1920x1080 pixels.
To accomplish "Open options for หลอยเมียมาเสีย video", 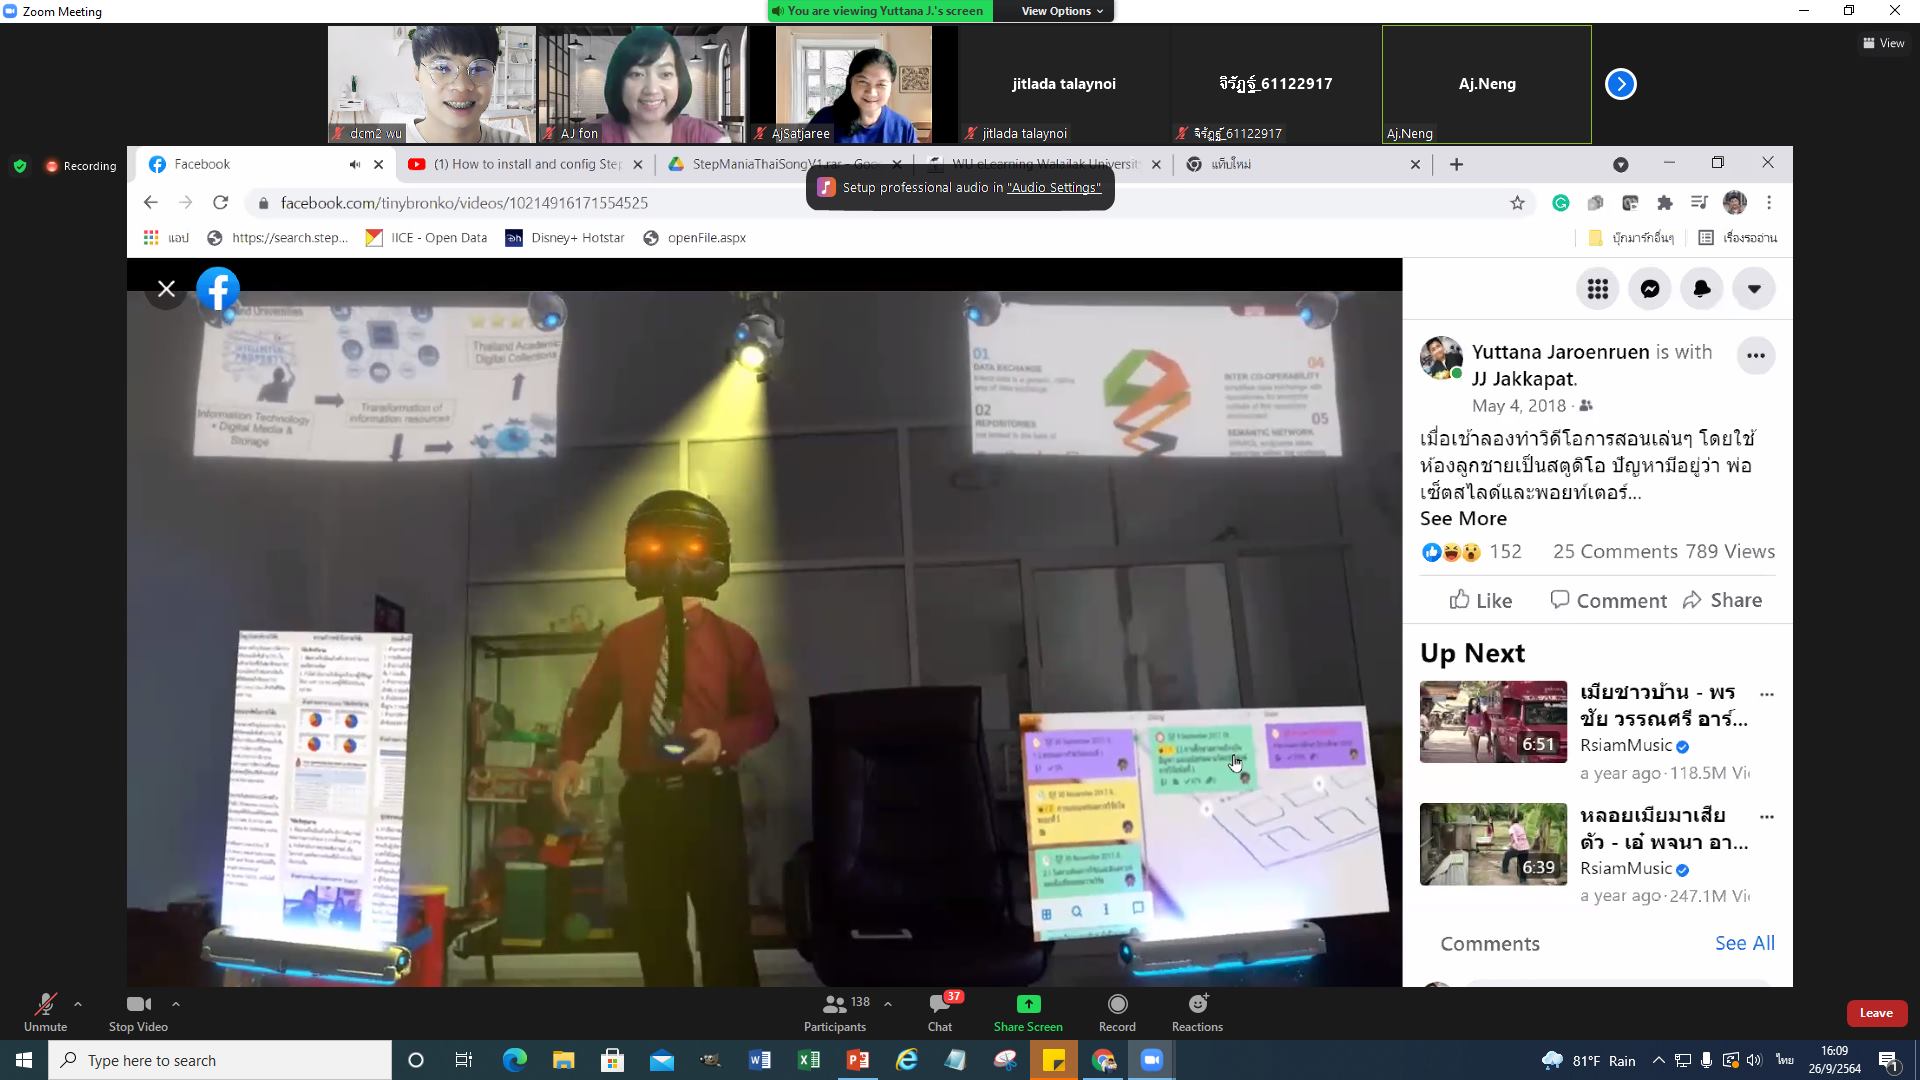I will [x=1767, y=817].
